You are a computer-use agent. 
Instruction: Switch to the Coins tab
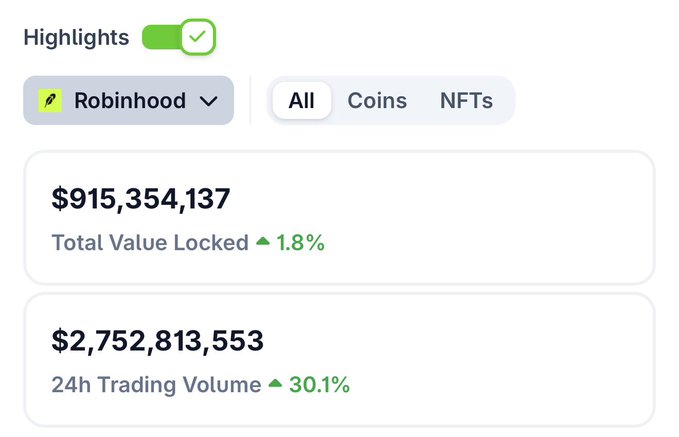click(x=377, y=100)
